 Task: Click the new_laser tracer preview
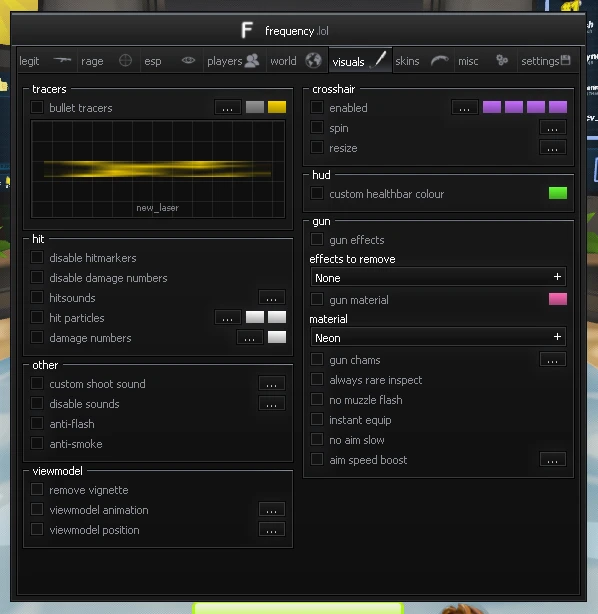158,169
